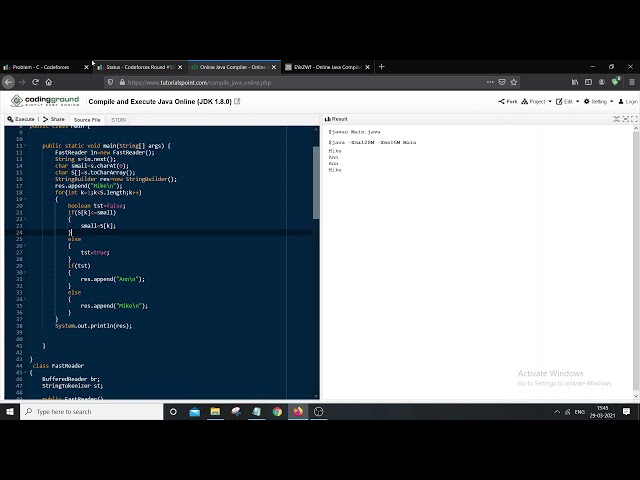Open the Windows Start menu
Screen dimensions: 640x480
point(10,411)
